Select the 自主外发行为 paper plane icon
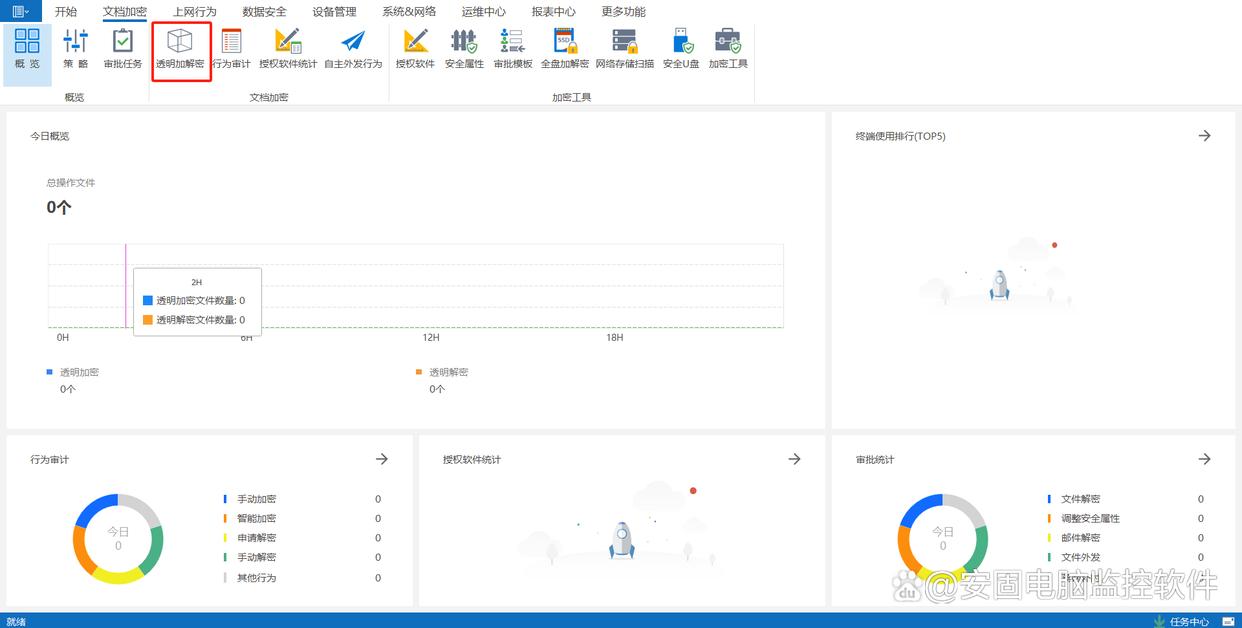This screenshot has width=1242, height=628. click(x=353, y=50)
